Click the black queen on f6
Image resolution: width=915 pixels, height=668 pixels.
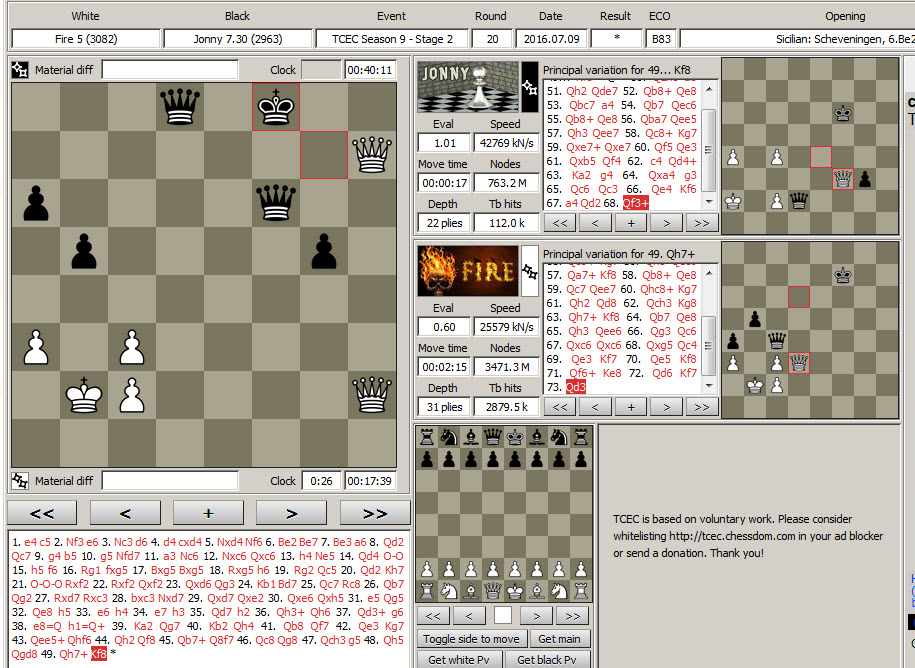point(276,202)
